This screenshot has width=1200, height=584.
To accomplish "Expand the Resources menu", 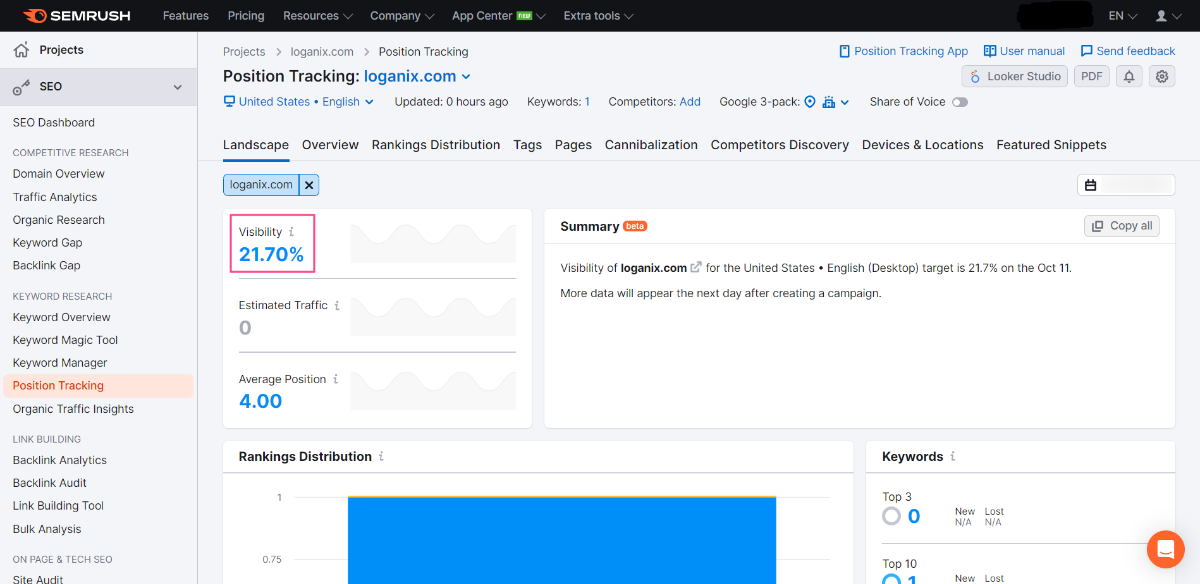I will [318, 16].
